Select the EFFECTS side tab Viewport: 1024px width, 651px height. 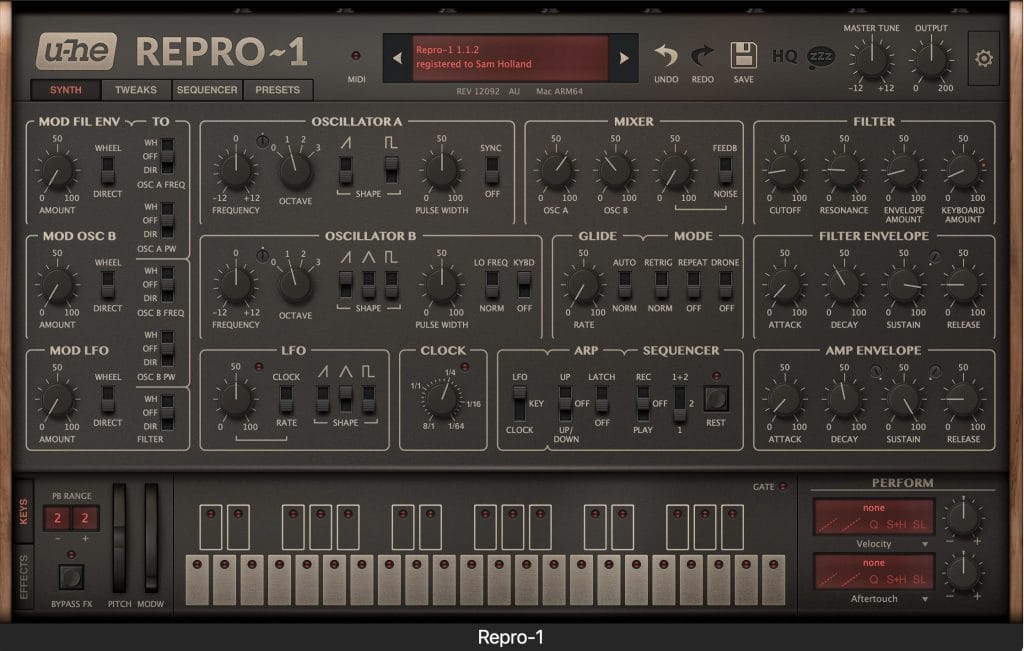pos(24,577)
